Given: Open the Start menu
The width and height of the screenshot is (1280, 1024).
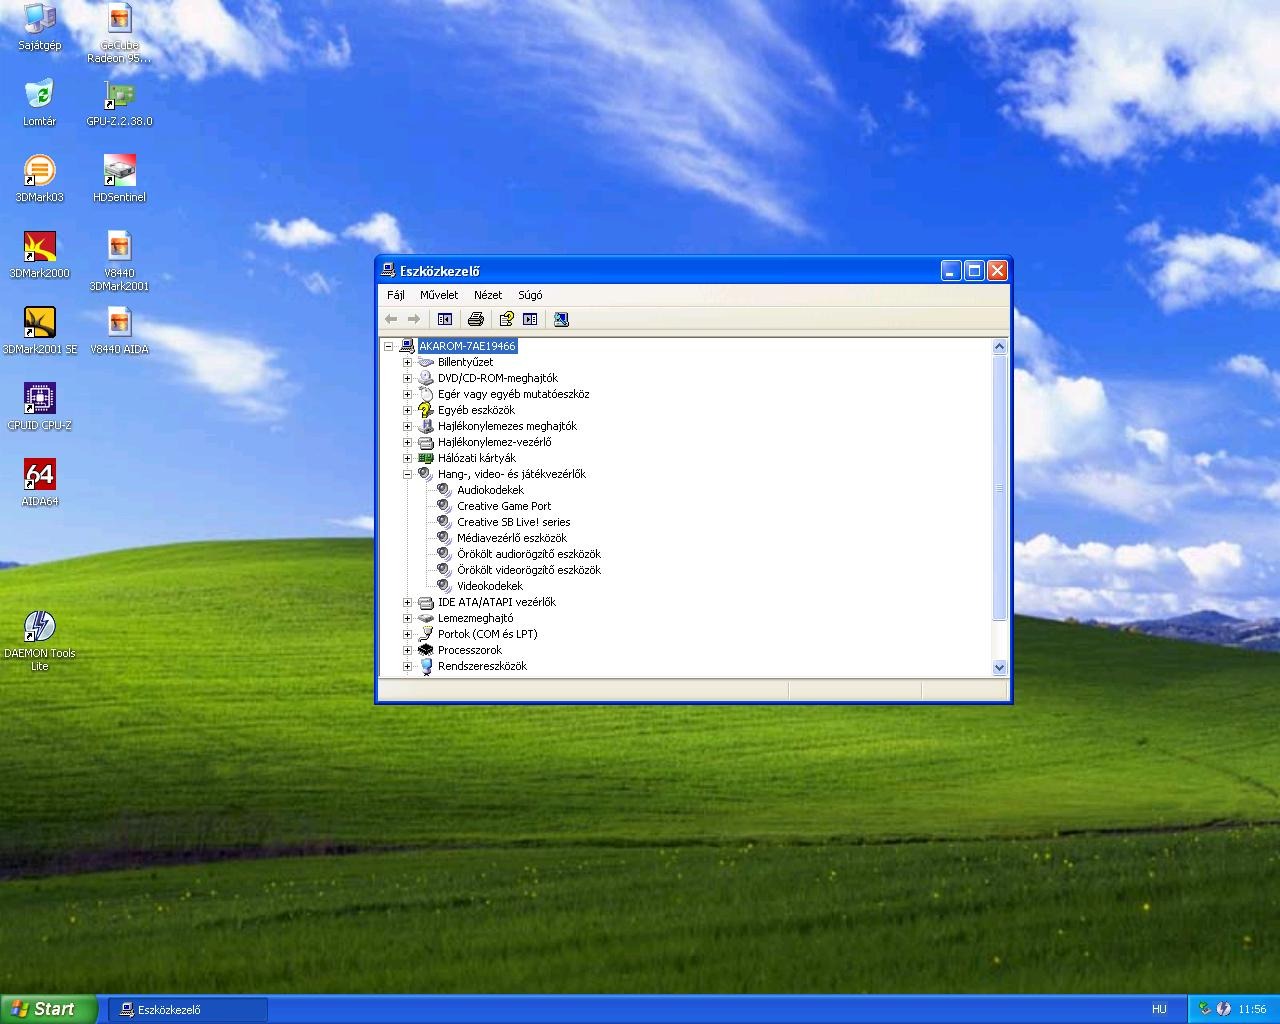Looking at the screenshot, I should point(49,1009).
